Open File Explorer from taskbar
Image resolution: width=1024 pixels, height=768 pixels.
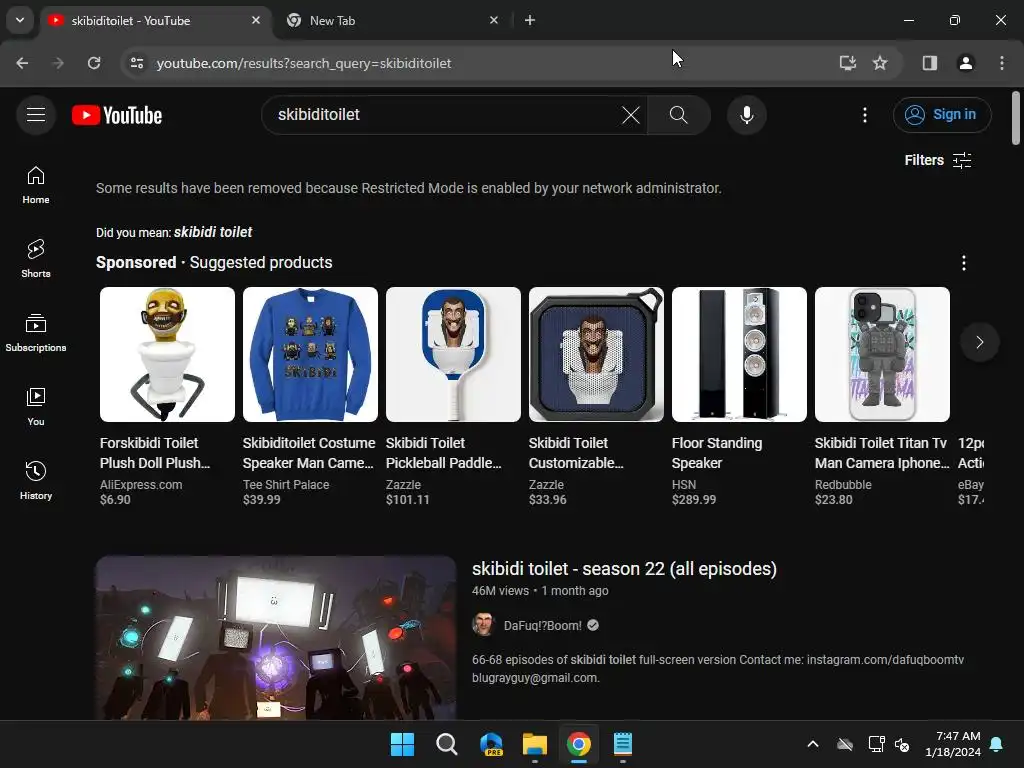(534, 744)
